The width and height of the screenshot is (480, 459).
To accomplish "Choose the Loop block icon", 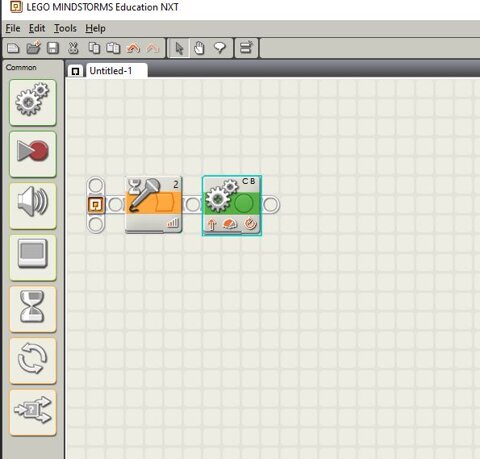I will (33, 361).
